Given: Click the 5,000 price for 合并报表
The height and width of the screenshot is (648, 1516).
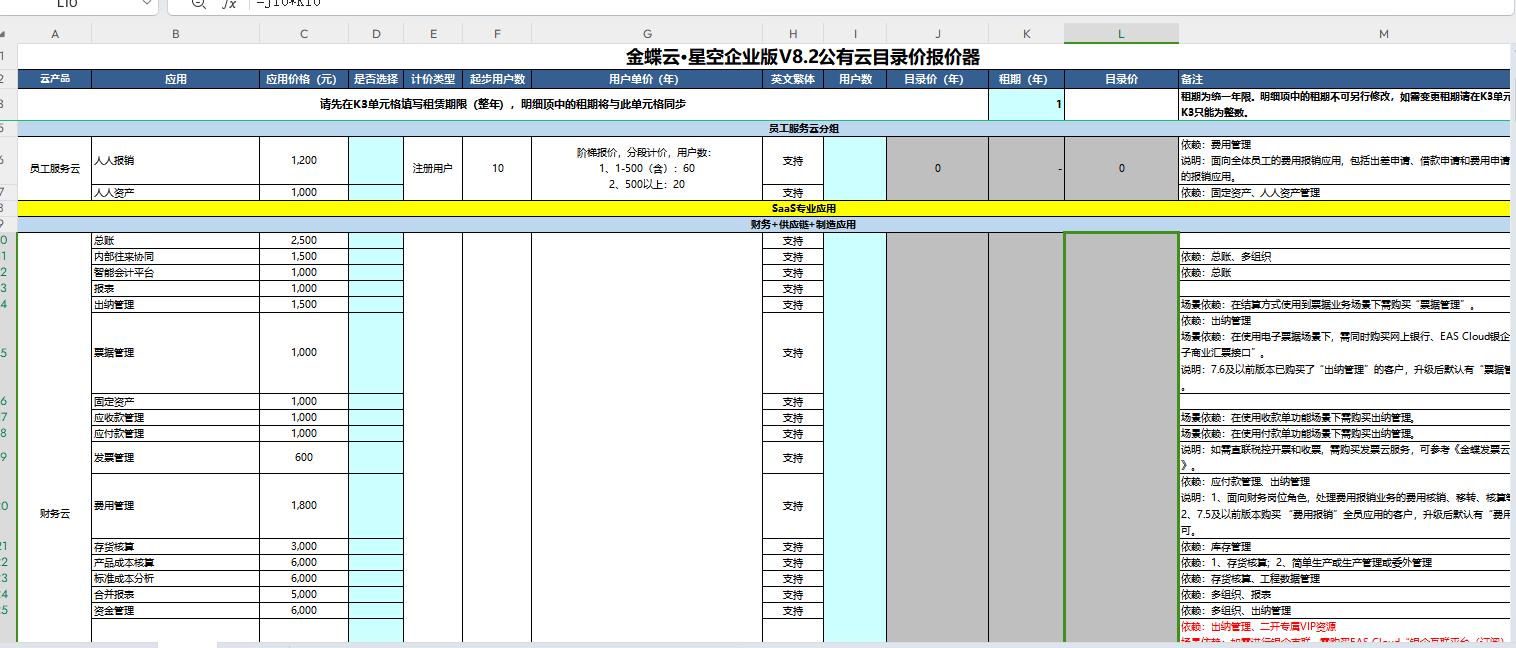Looking at the screenshot, I should point(304,595).
